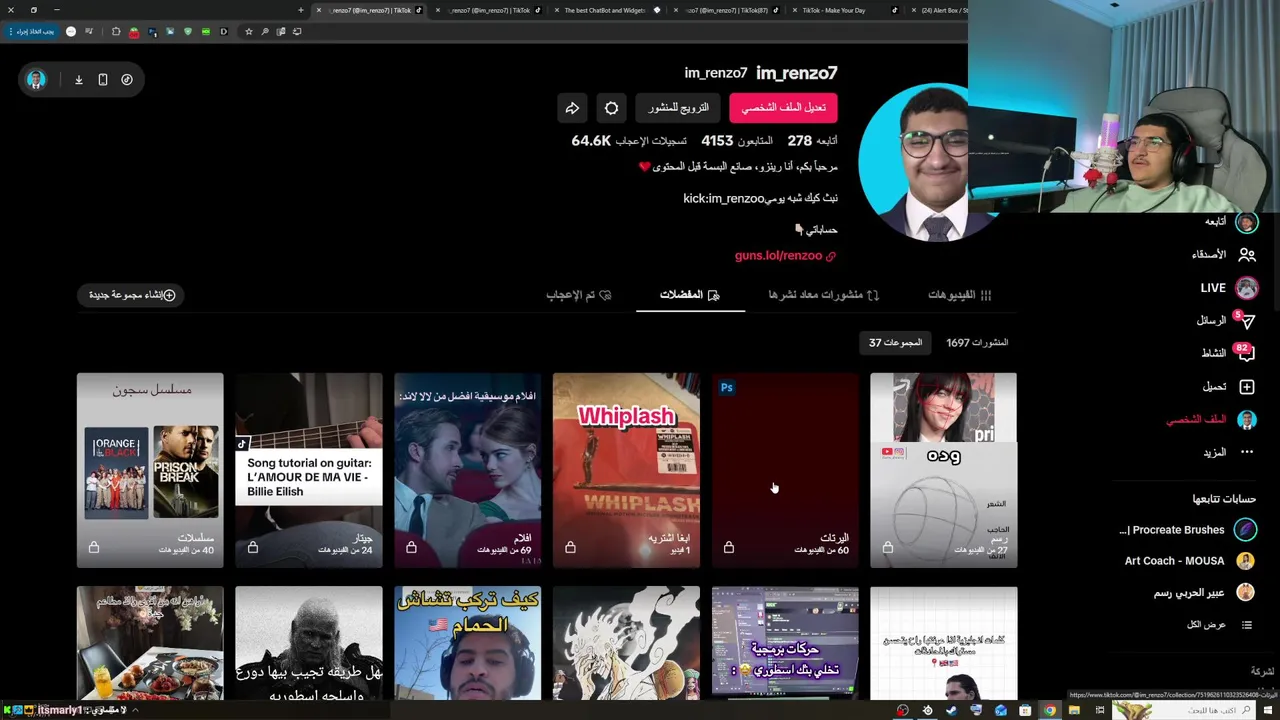Image resolution: width=1280 pixels, height=720 pixels.
Task: Click Promote post (الترويج للمنشور) button
Action: (678, 108)
